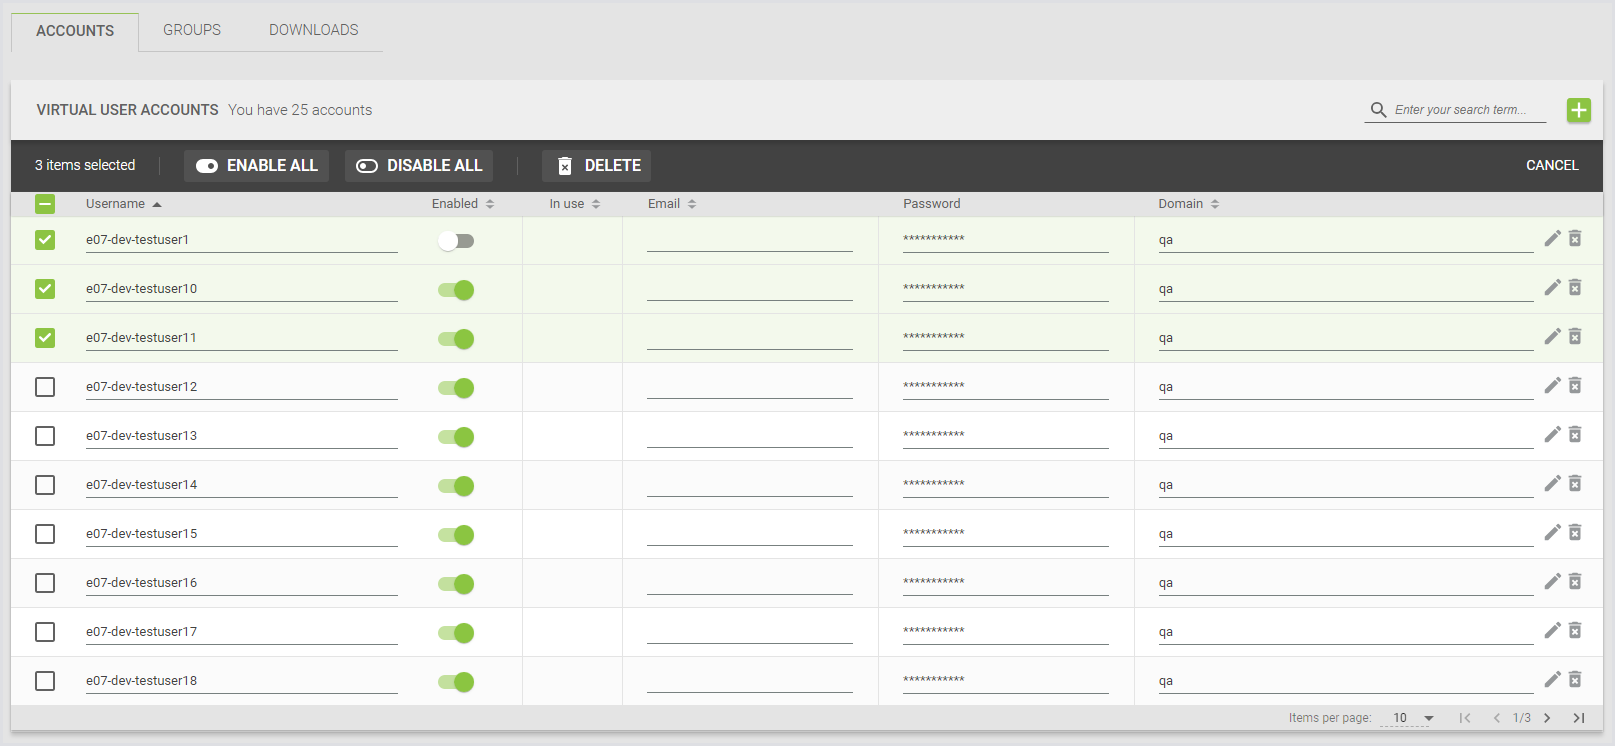Disable the toggle for e07-dev-testuser16
The height and width of the screenshot is (746, 1615).
[456, 584]
